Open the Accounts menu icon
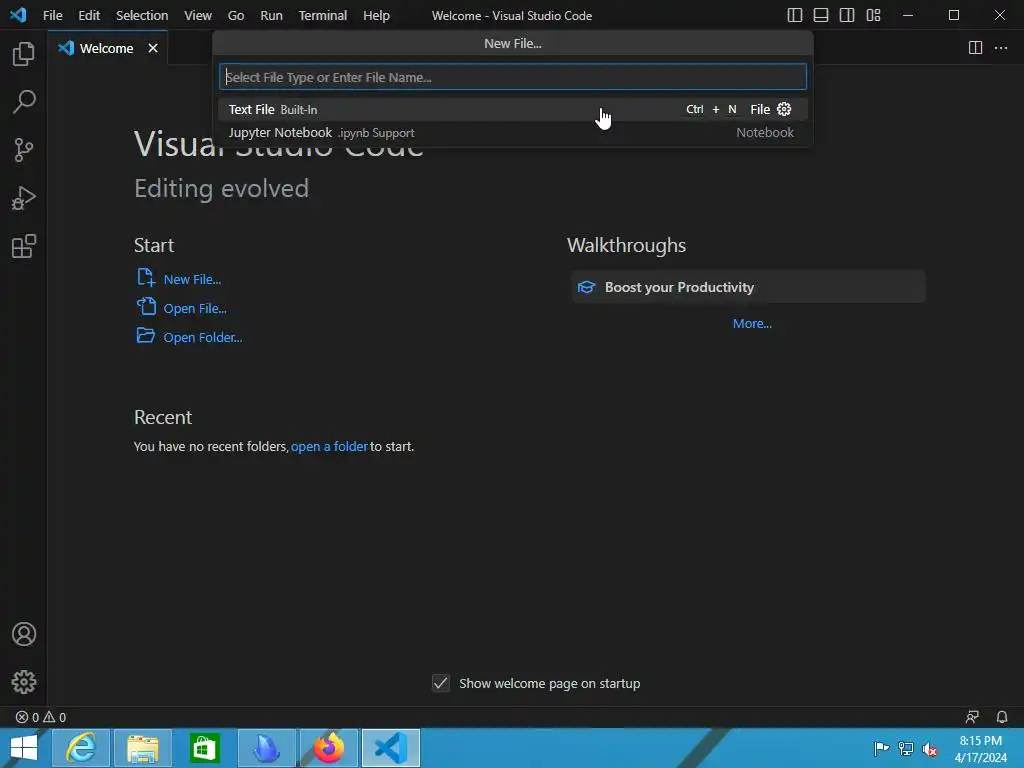 click(24, 634)
